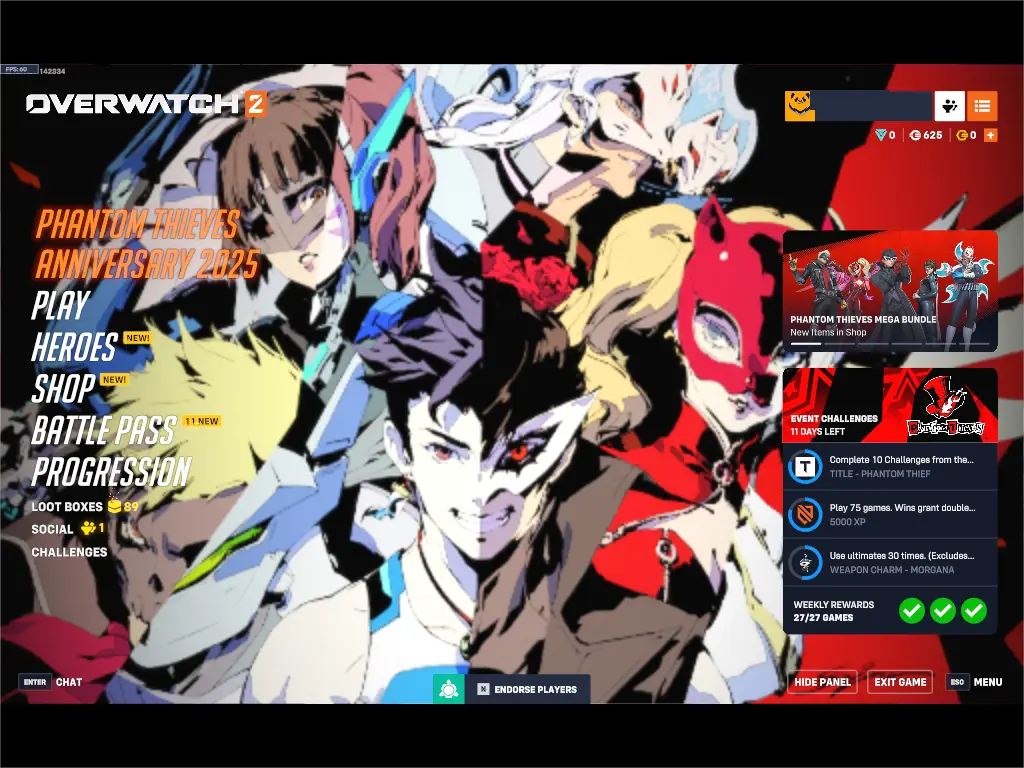Click the '142334' number beside FPS counter

[52, 71]
